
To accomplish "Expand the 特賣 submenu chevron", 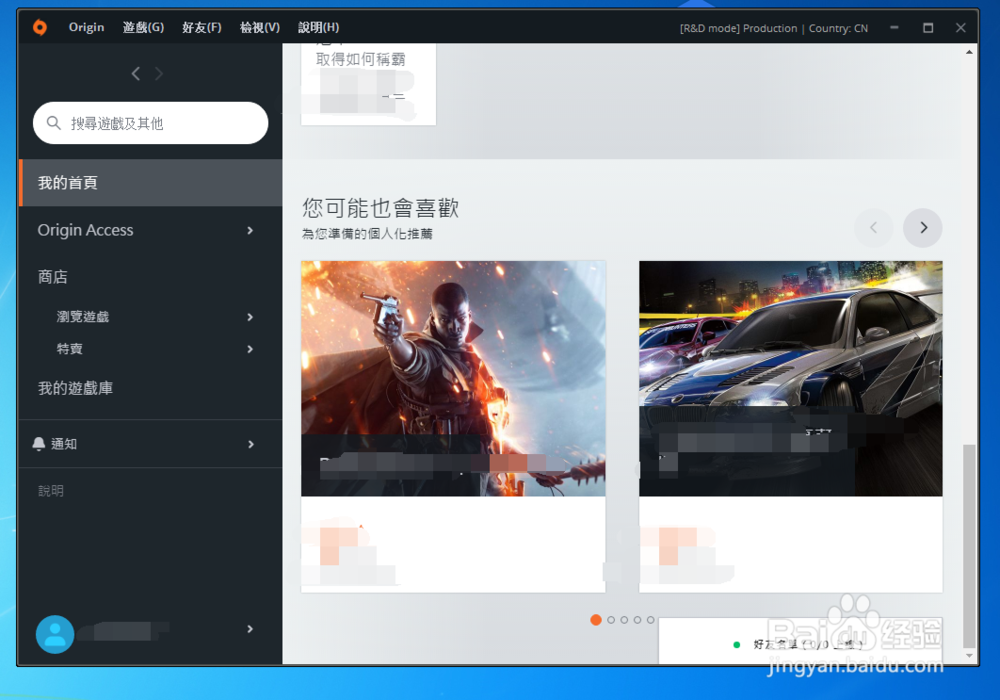I will pyautogui.click(x=249, y=349).
